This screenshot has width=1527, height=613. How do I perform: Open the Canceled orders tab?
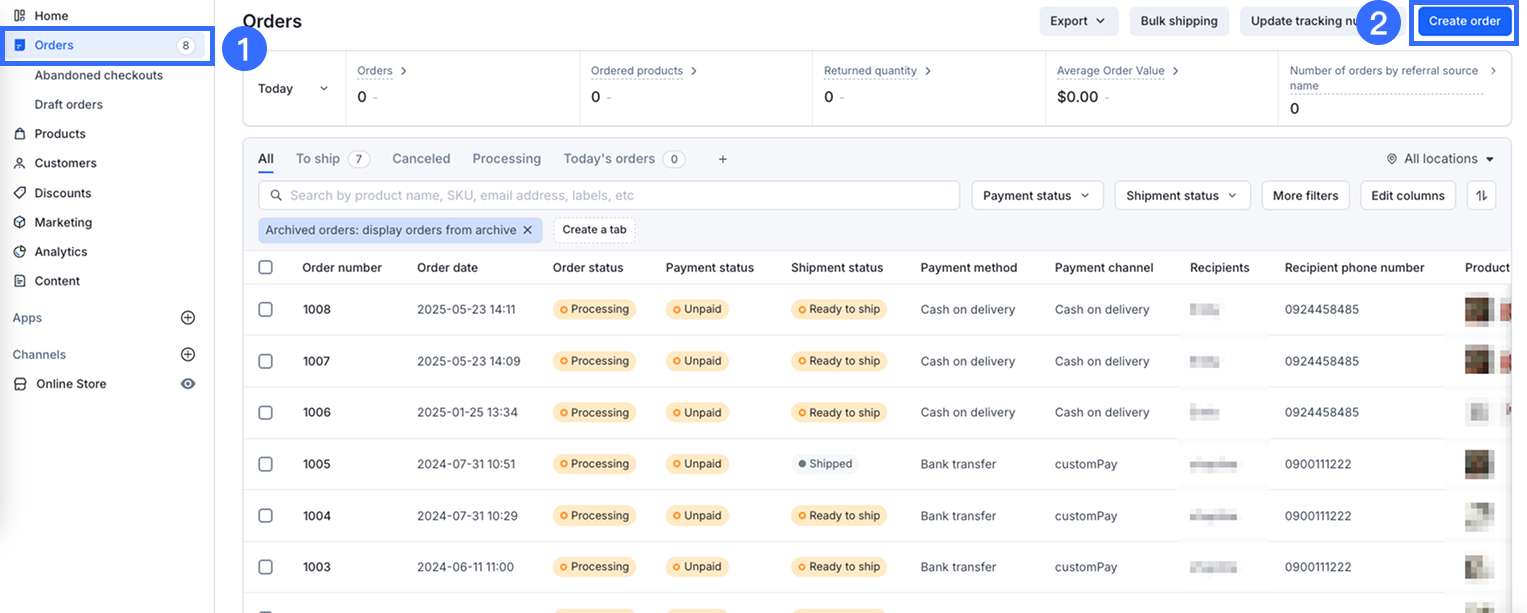click(421, 159)
